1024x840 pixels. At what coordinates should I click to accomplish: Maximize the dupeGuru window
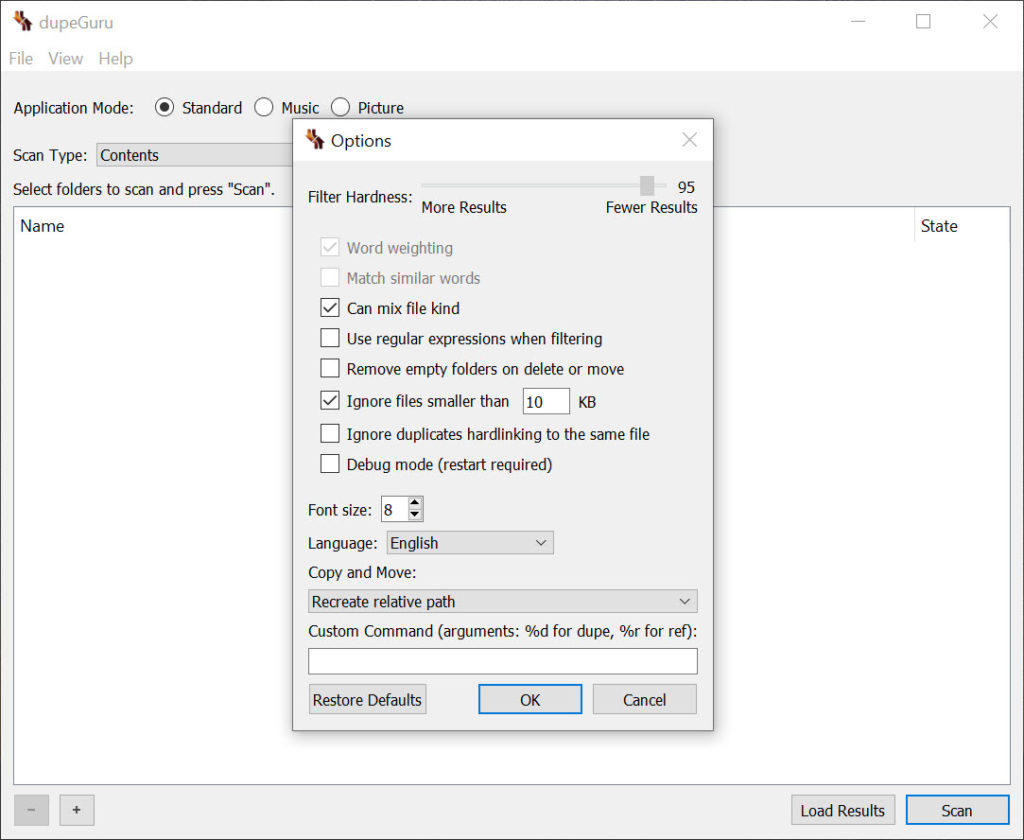923,22
